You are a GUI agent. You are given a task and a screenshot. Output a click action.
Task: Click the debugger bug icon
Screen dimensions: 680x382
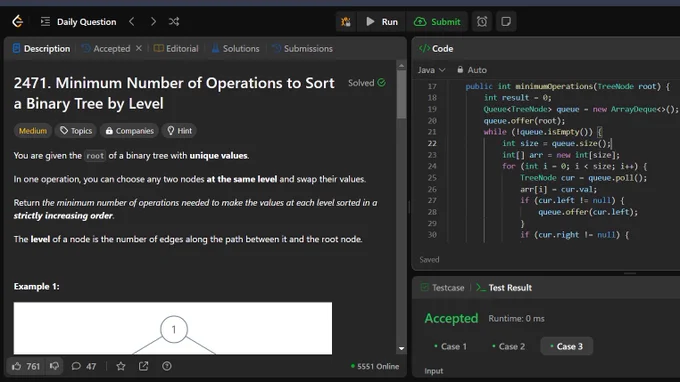point(346,22)
